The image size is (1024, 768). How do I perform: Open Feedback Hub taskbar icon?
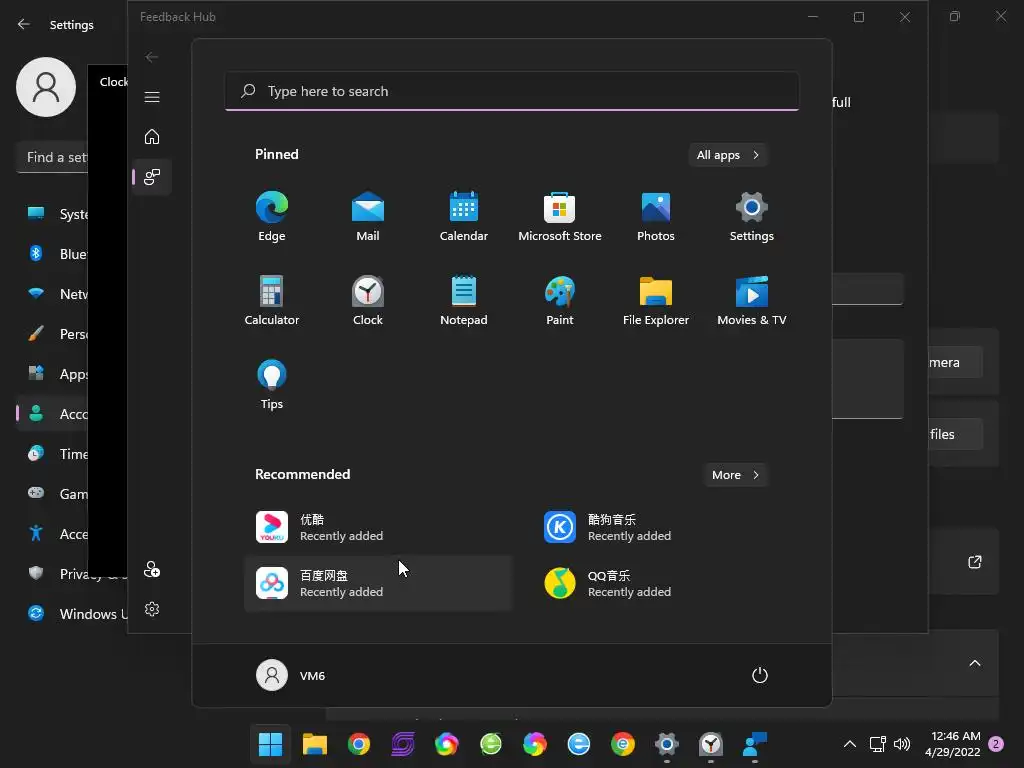click(x=755, y=744)
